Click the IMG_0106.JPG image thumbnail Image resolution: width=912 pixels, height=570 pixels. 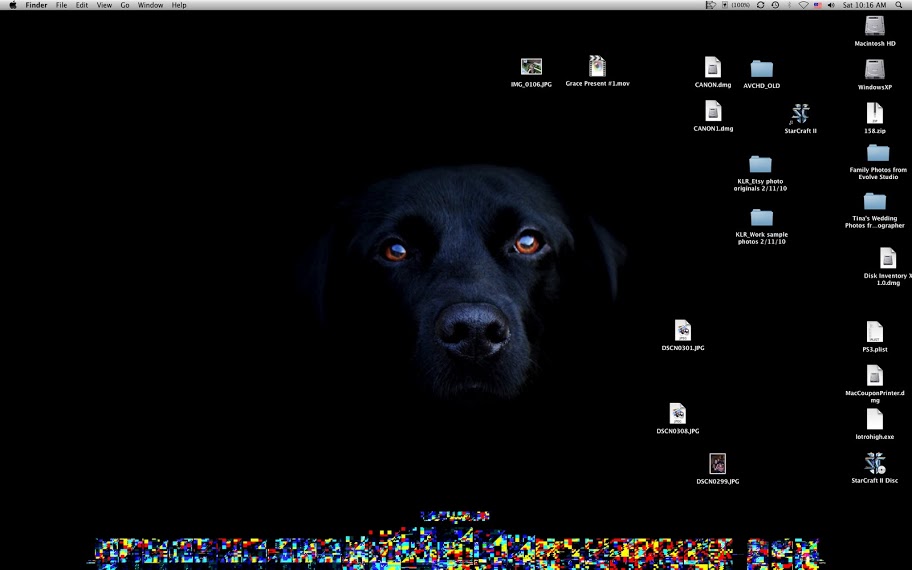click(x=531, y=67)
